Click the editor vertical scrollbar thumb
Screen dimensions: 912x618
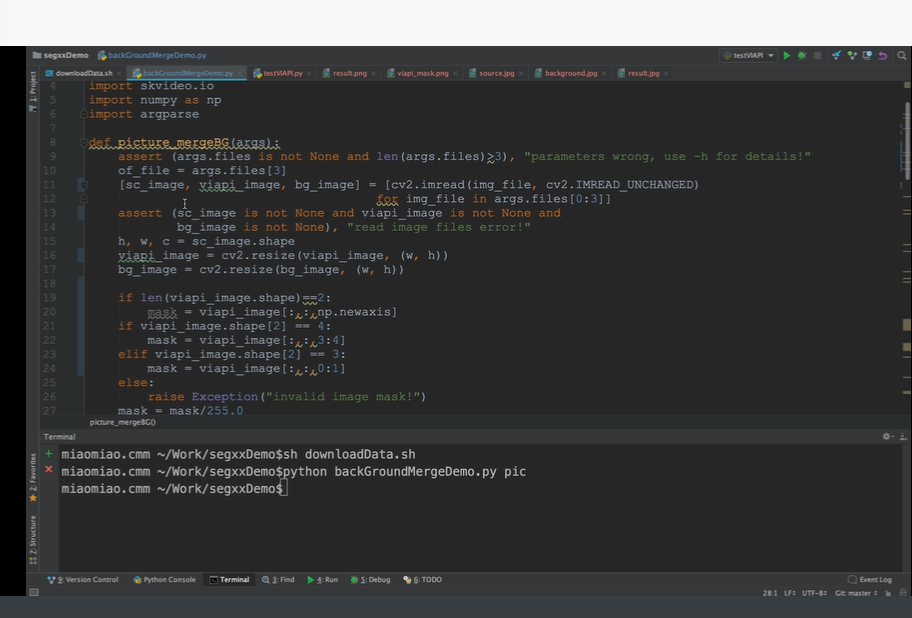click(907, 140)
